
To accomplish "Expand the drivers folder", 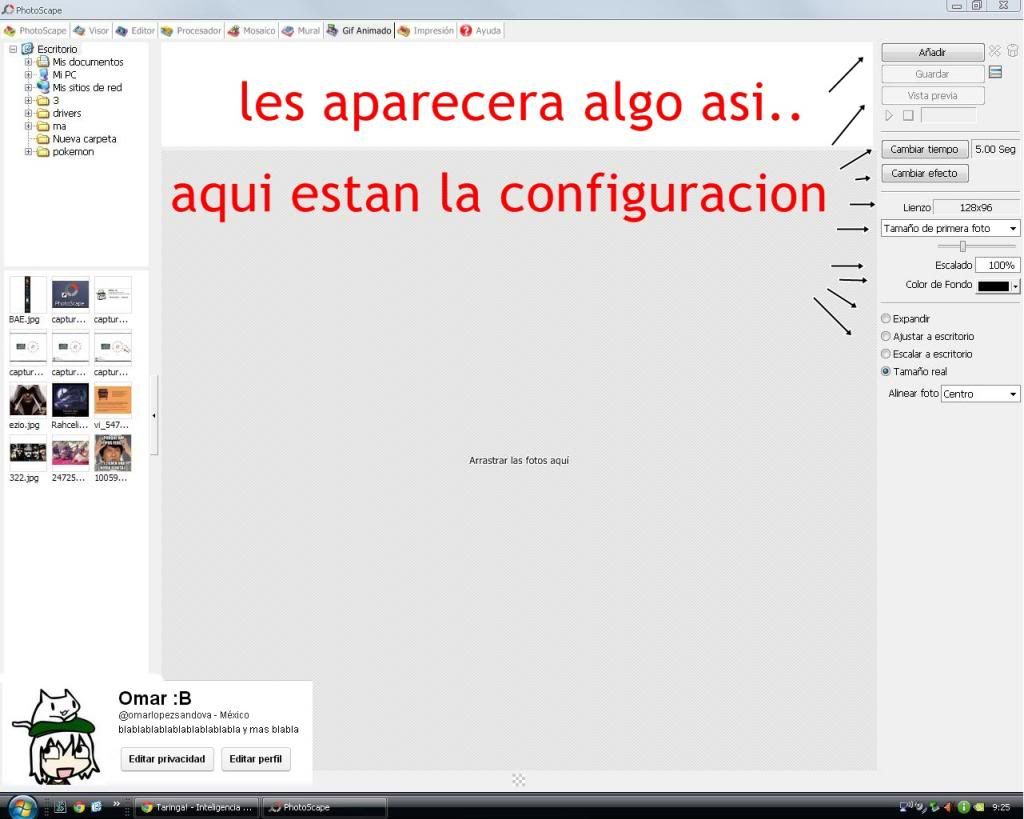I will 28,113.
